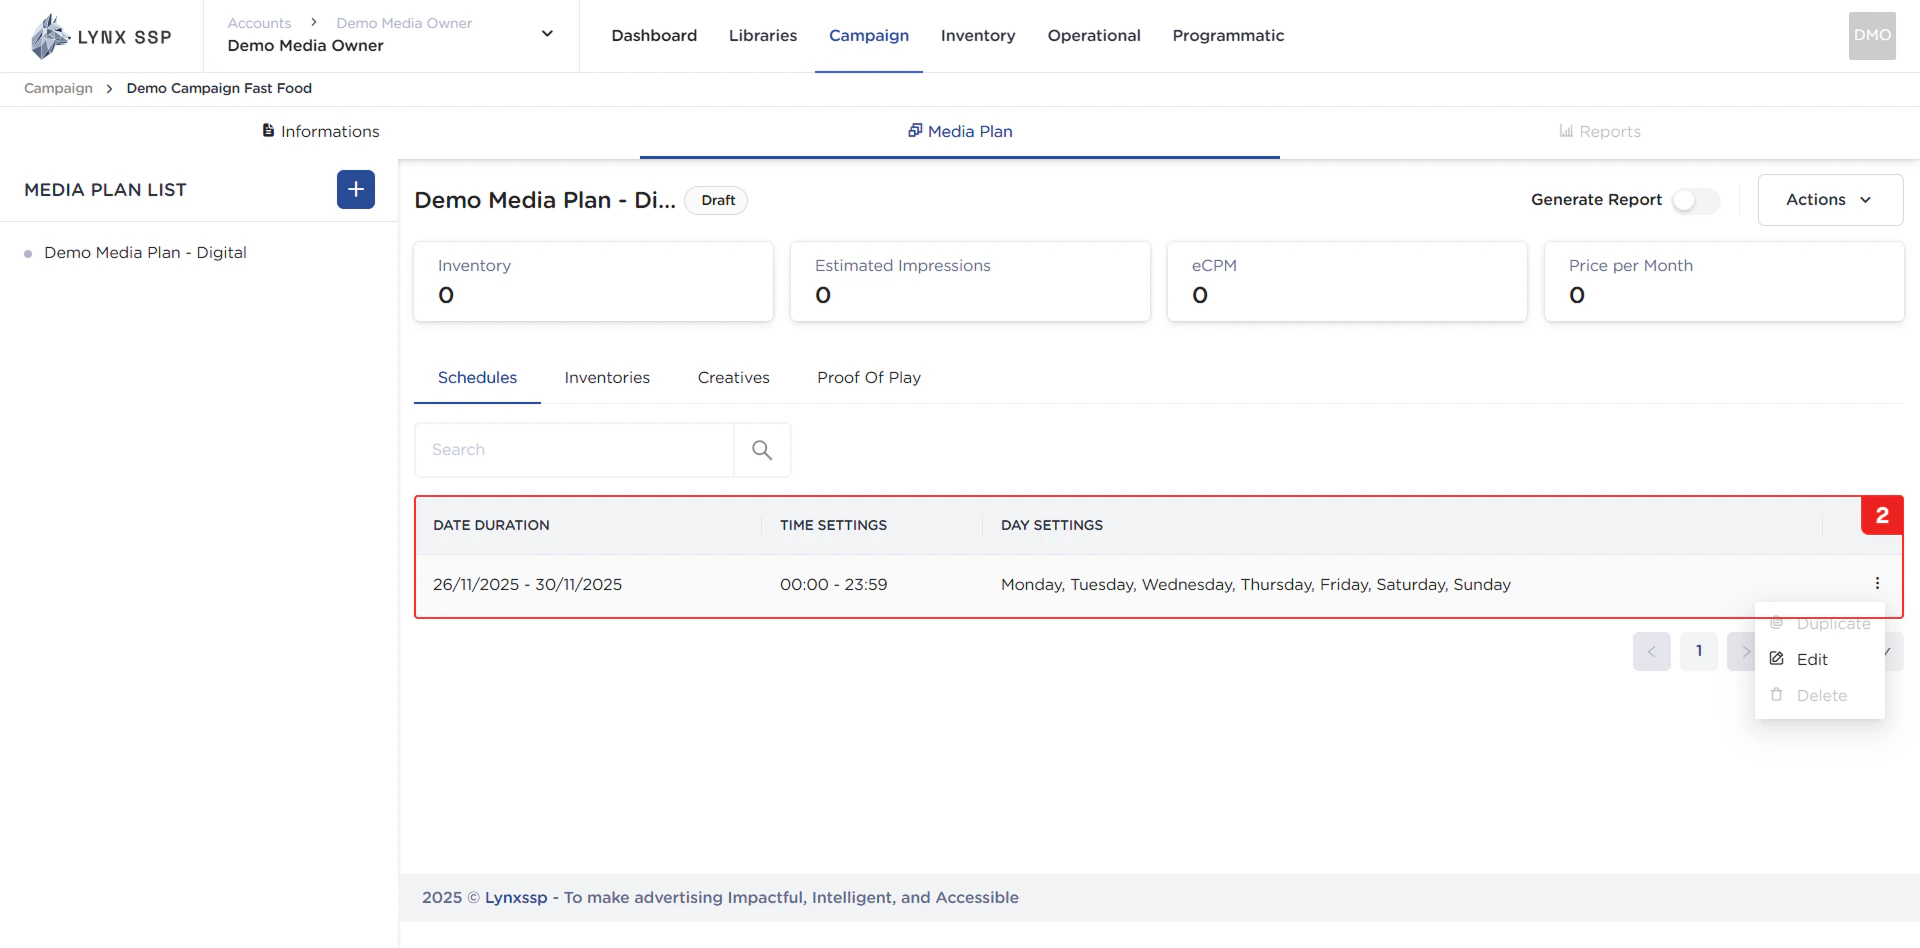Open the Libraries menu
1920x948 pixels.
[763, 36]
